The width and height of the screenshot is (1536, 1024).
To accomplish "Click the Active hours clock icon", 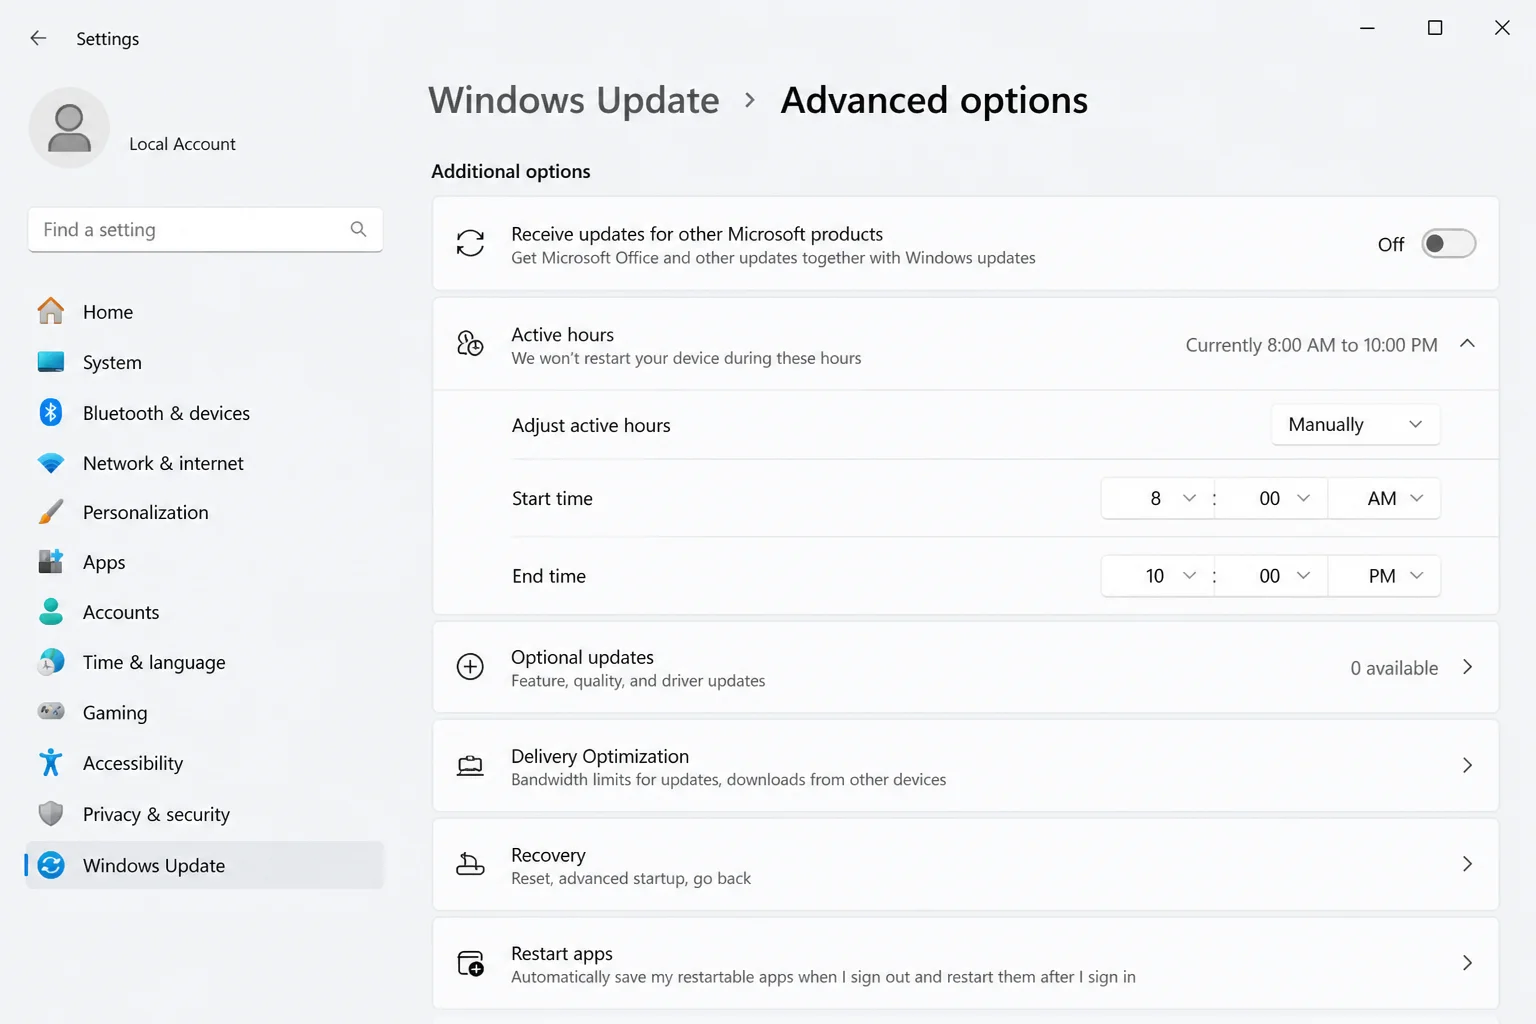I will click(470, 344).
